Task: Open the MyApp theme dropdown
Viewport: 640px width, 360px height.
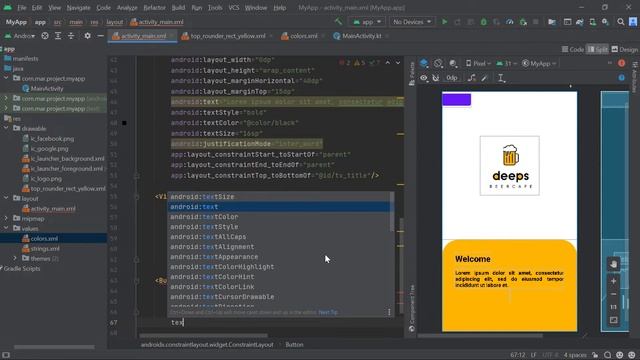Action: [539, 64]
